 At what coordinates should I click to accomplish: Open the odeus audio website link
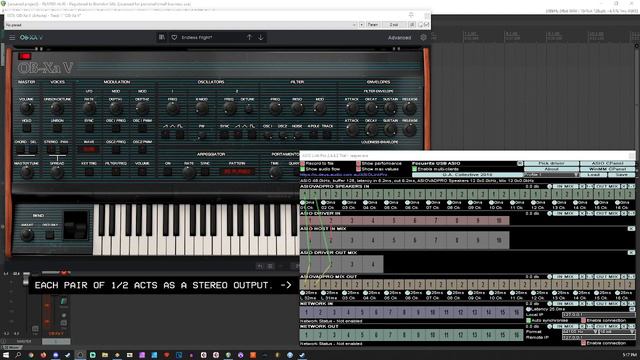pyautogui.click(x=343, y=175)
